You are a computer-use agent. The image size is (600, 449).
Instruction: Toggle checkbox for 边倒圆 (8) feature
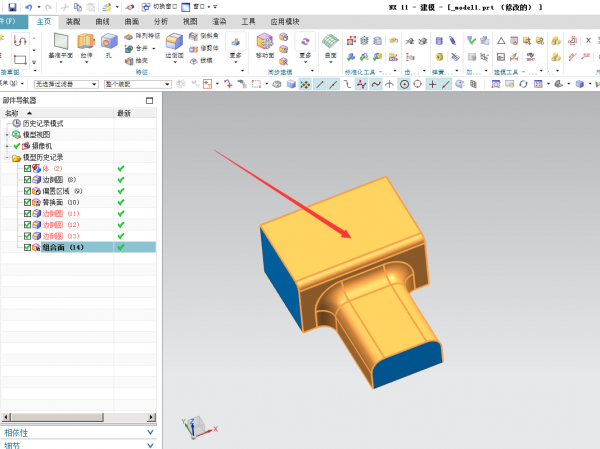27,180
